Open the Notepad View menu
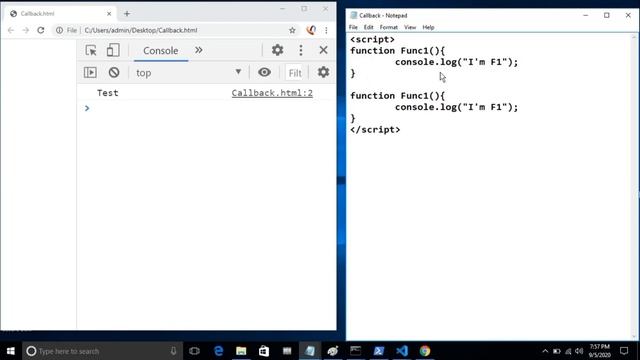The height and width of the screenshot is (360, 640). [410, 27]
